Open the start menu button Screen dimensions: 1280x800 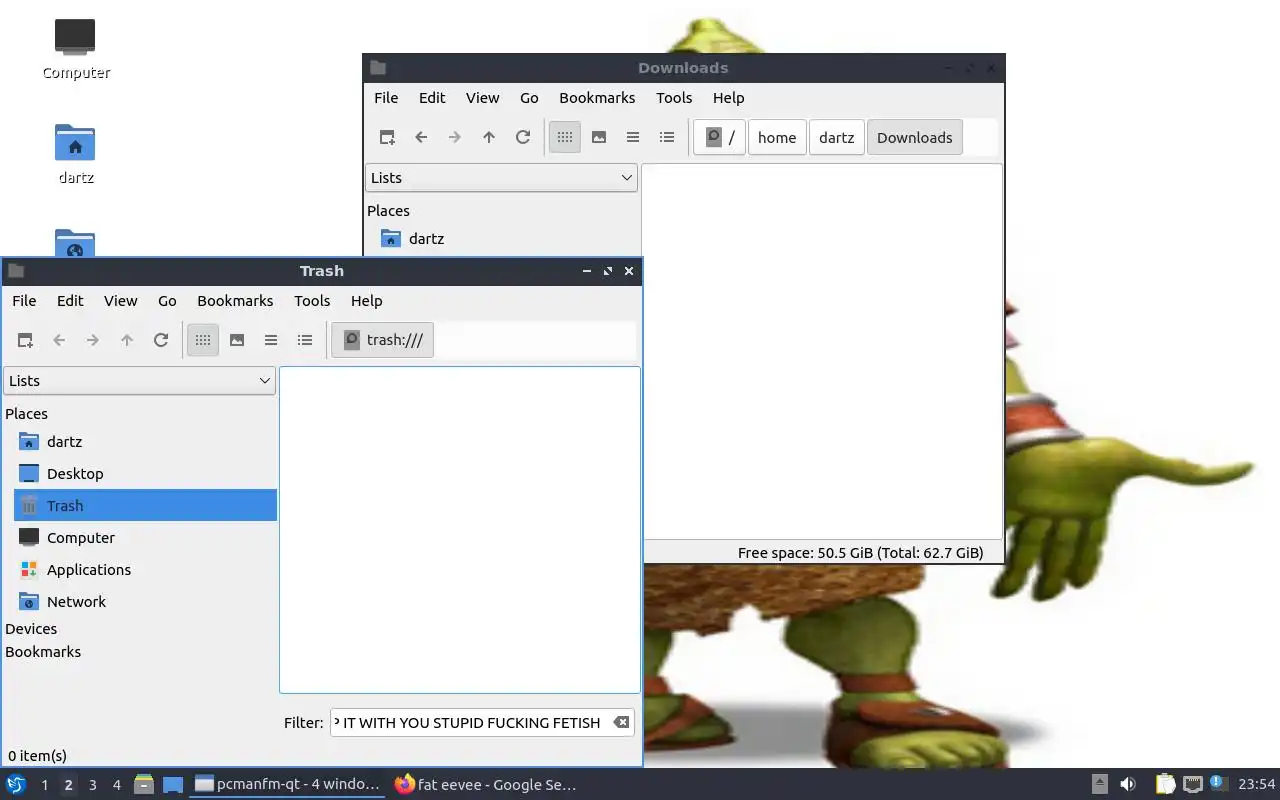[x=16, y=784]
